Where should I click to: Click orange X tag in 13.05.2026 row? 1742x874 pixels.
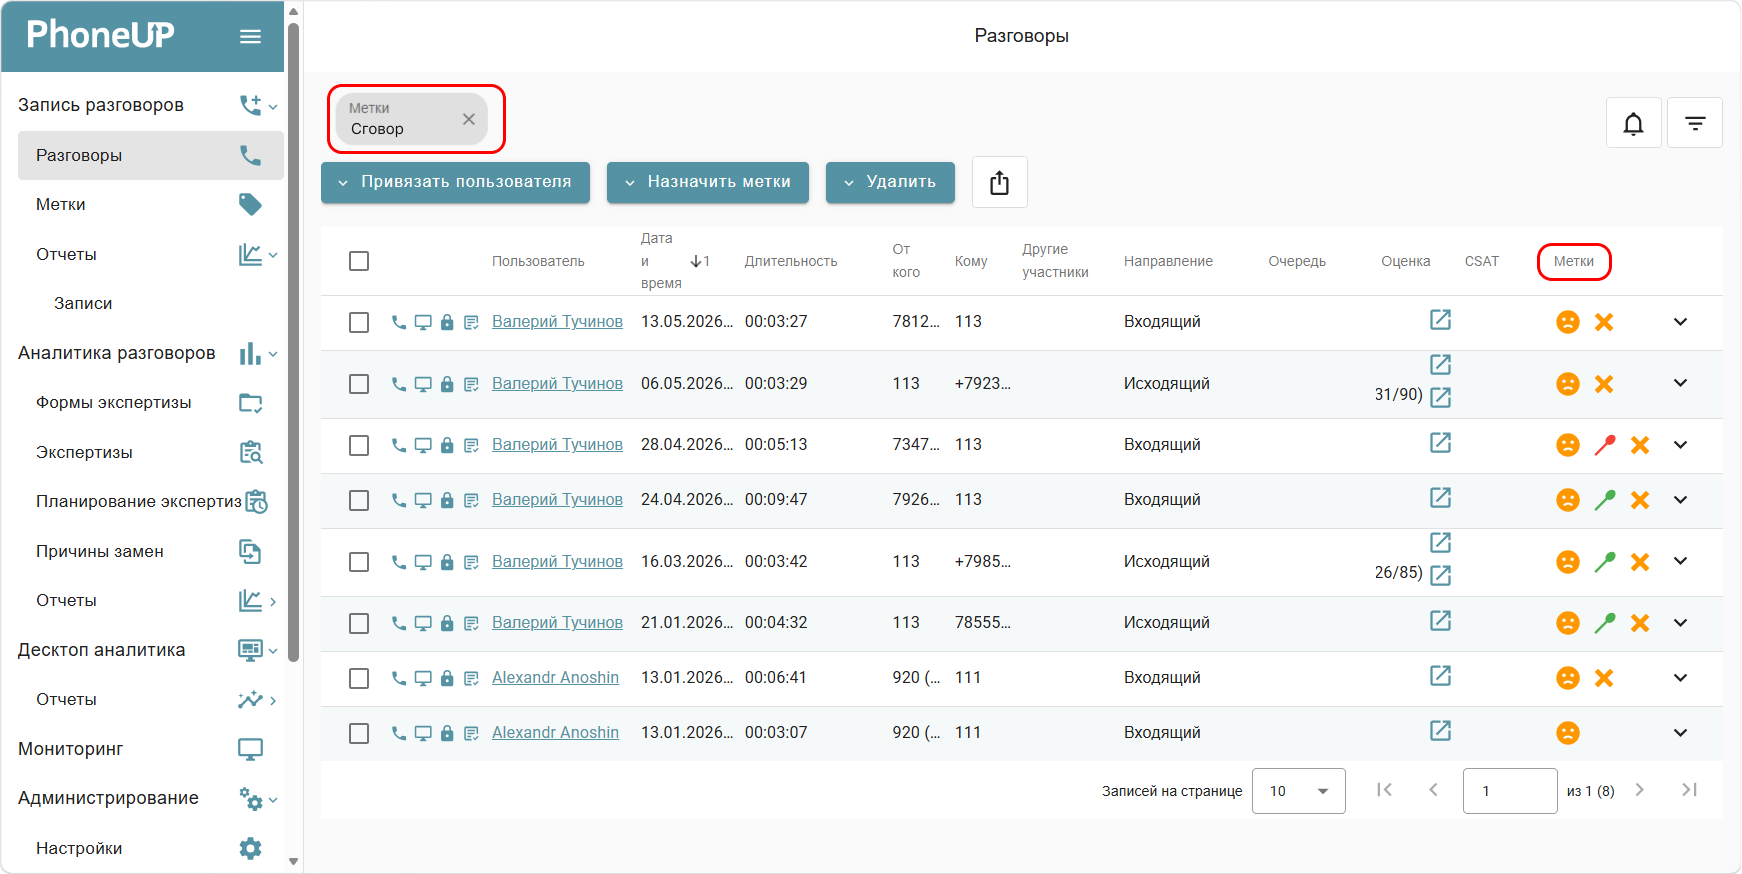(x=1604, y=322)
